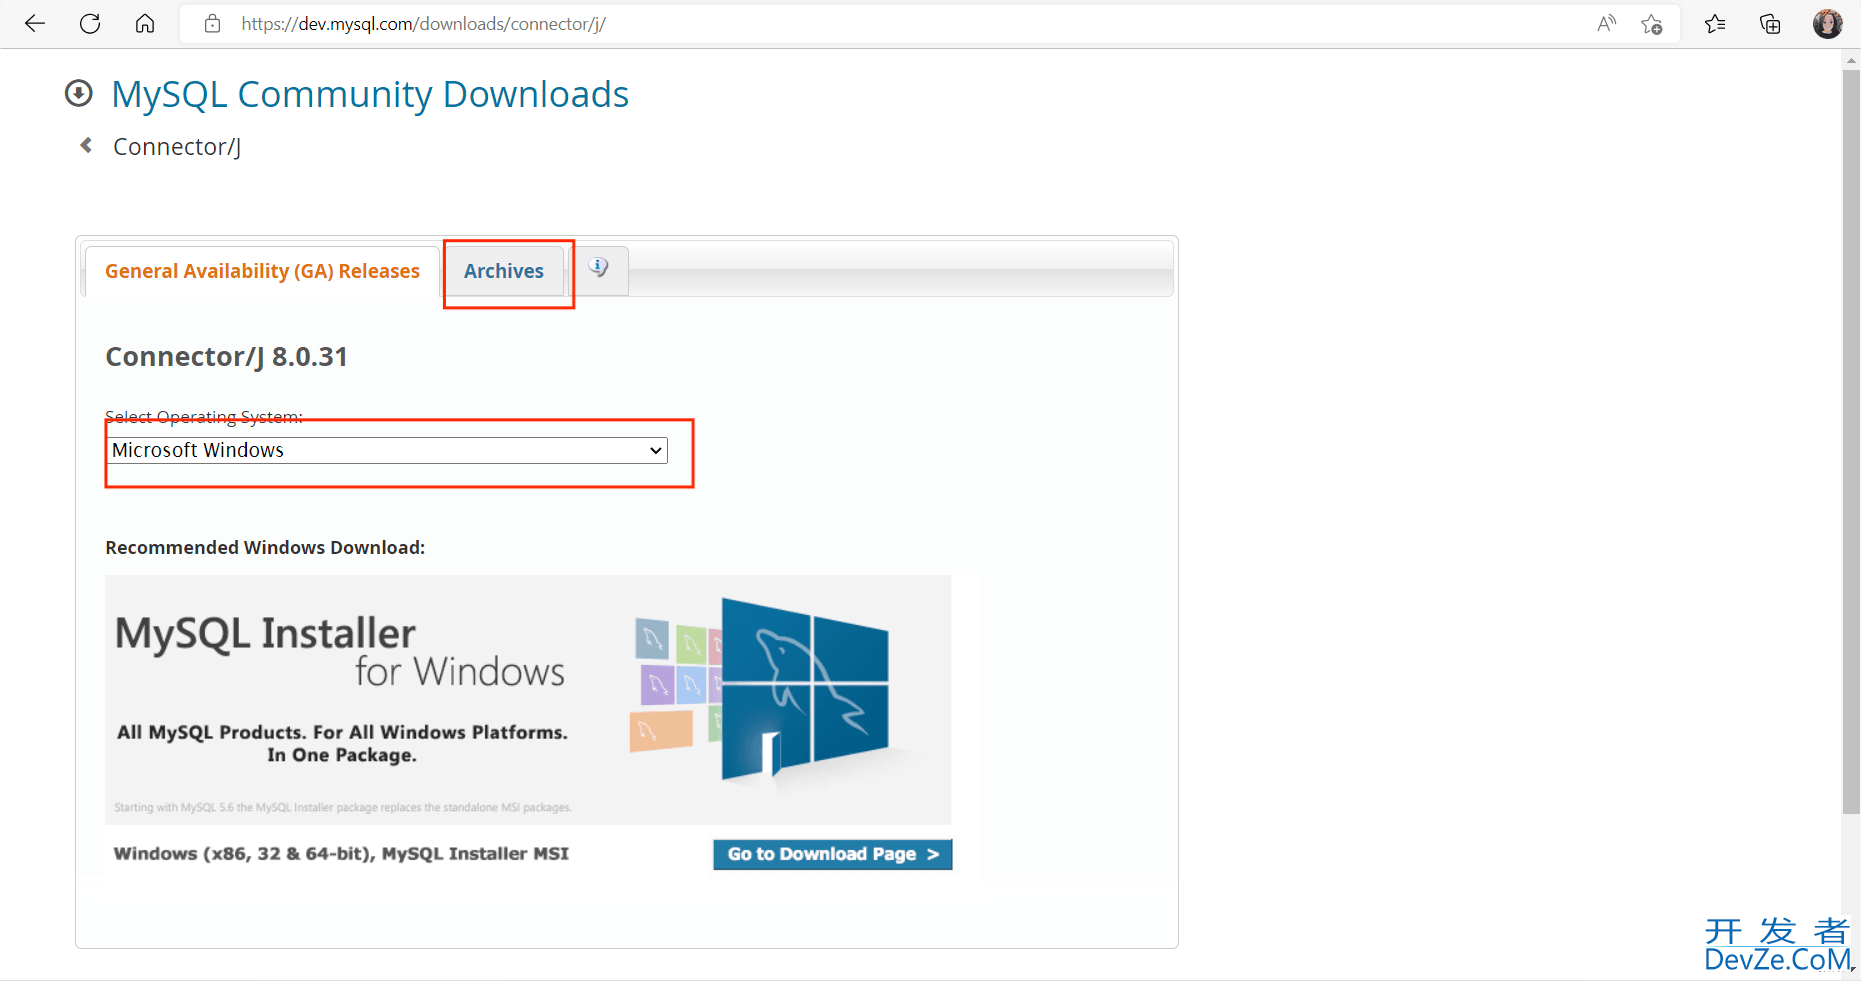View site information via the lock icon
1861x981 pixels.
[x=212, y=24]
